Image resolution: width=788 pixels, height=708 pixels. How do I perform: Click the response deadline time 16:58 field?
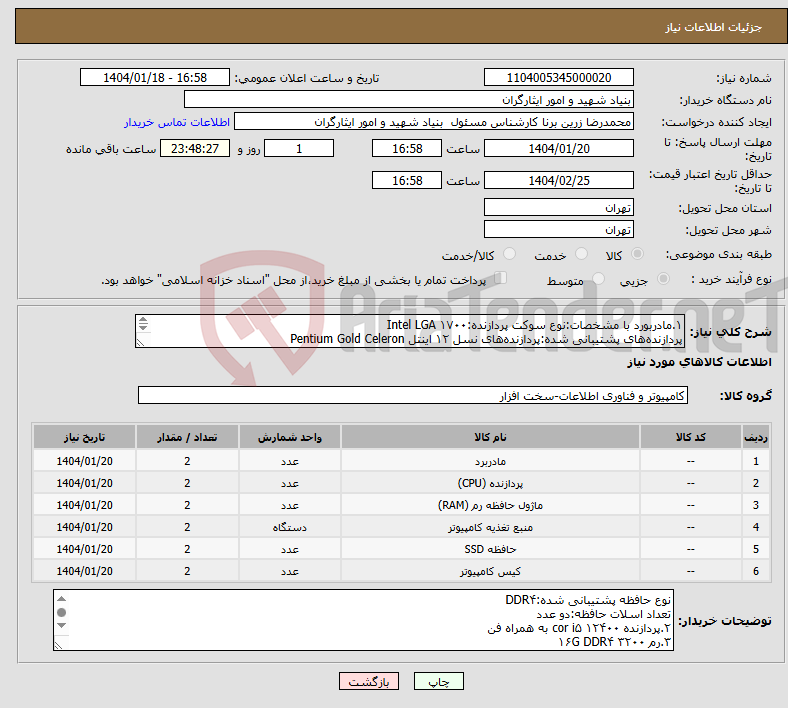tap(407, 148)
